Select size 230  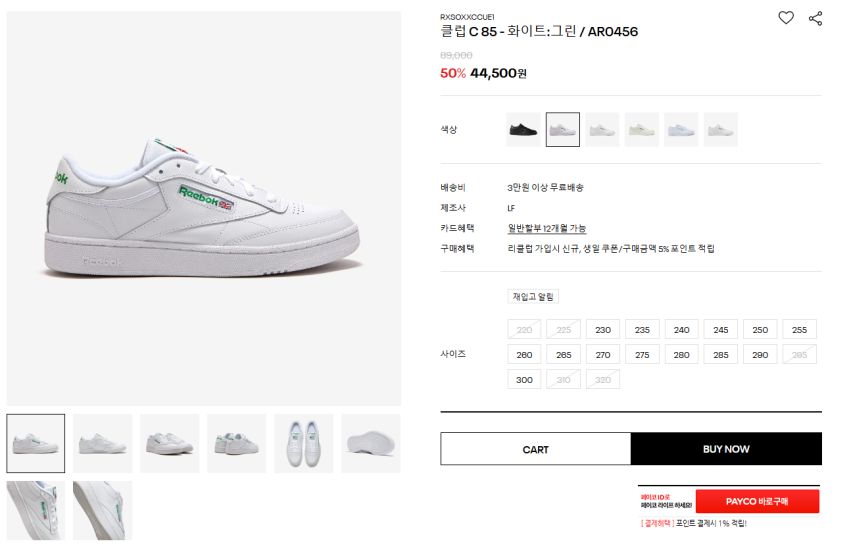click(603, 330)
